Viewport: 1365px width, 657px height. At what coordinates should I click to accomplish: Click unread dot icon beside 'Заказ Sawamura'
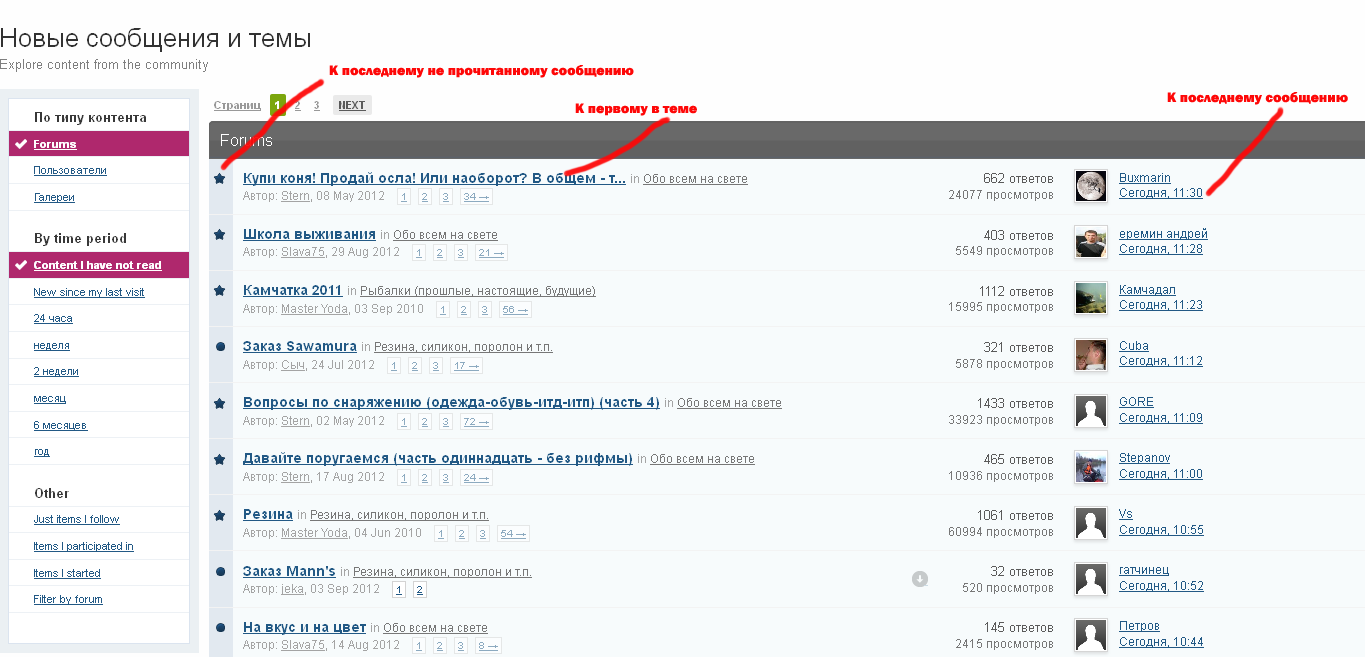220,347
